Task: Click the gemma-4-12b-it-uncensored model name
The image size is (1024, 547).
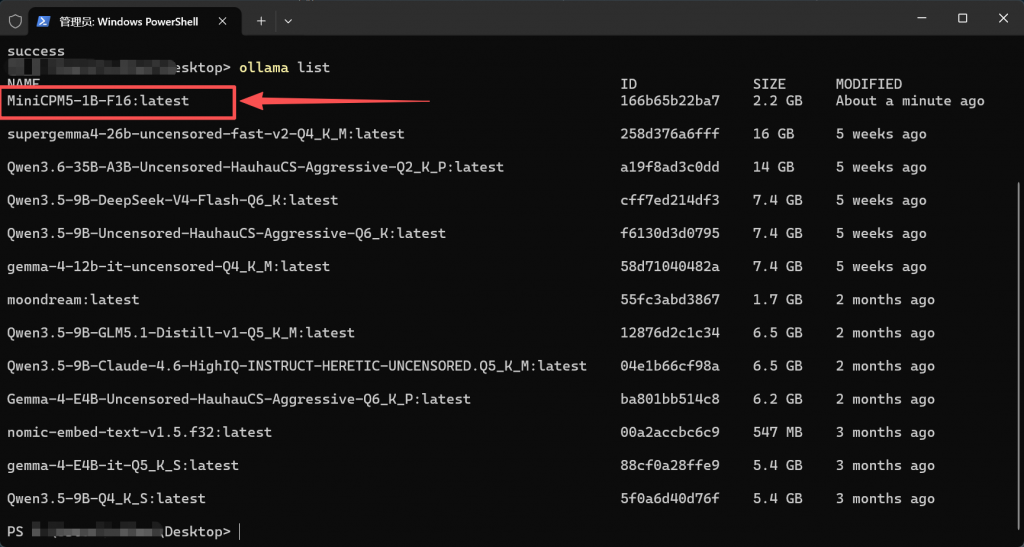Action: coord(168,266)
